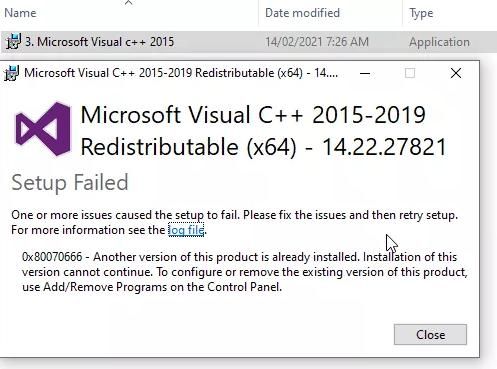This screenshot has height=369, width=497.
Task: Click the greyed-out maximize box
Action: click(410, 73)
